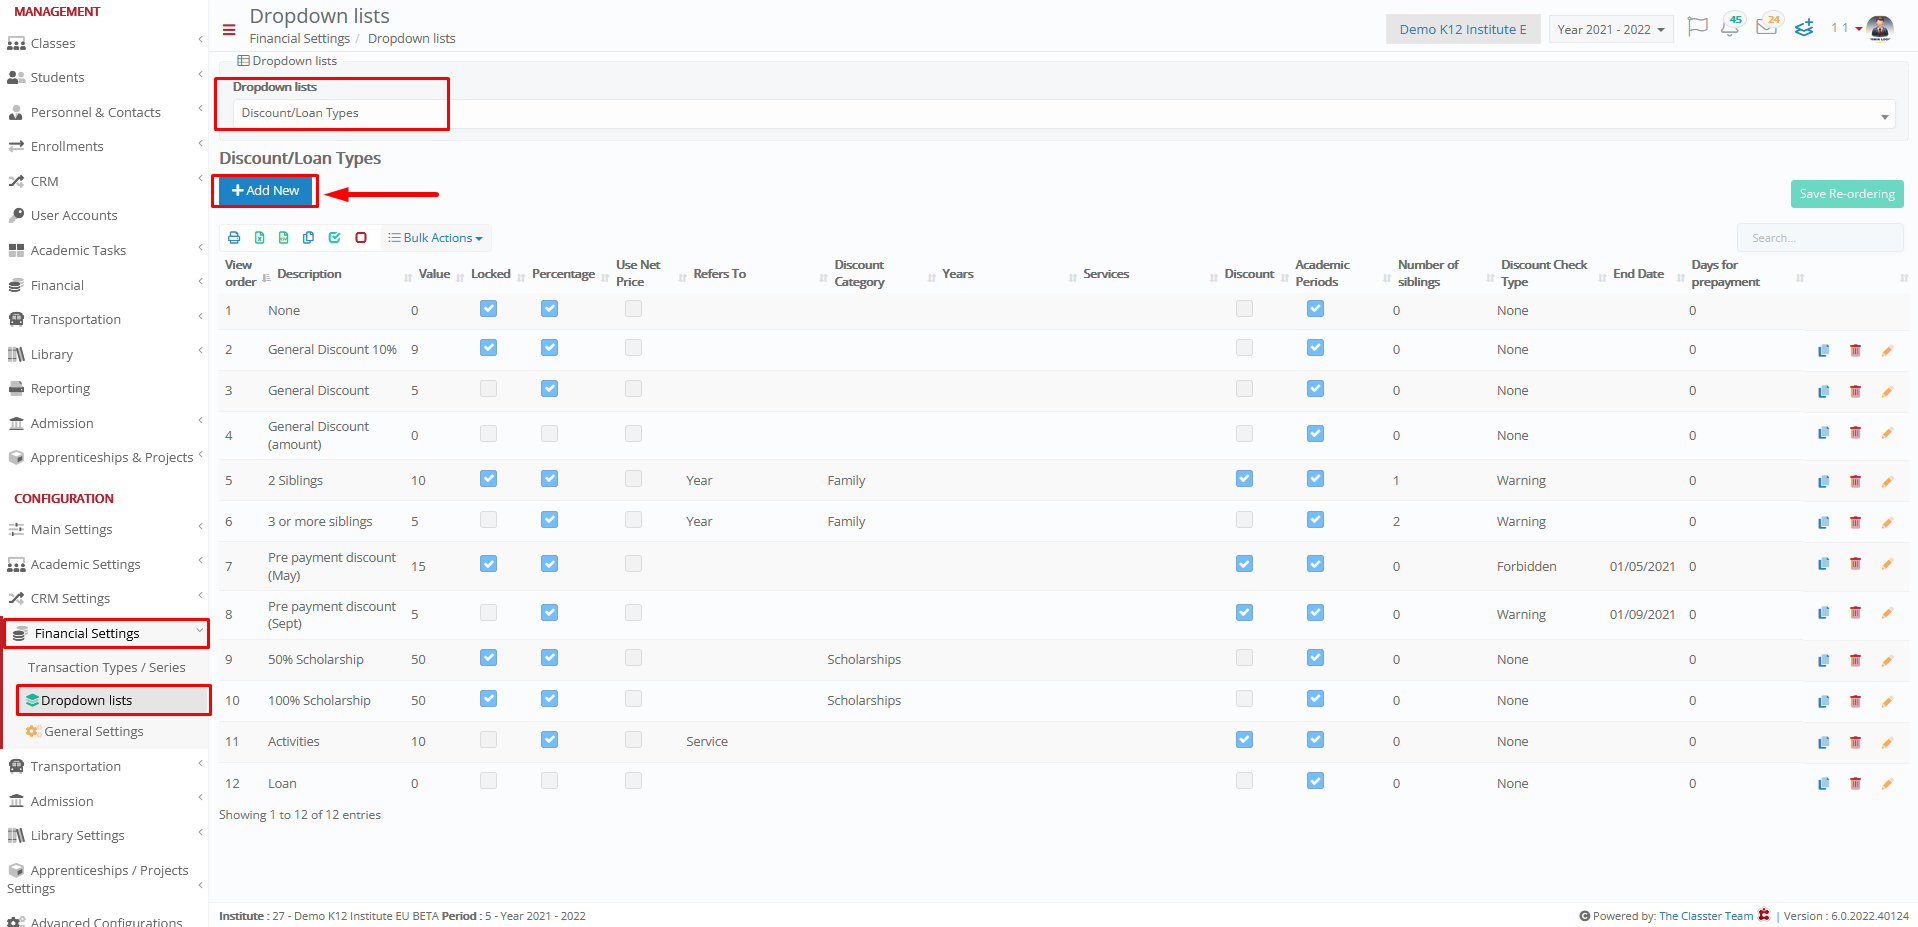Delete the General Discount 10% row
The image size is (1918, 927).
[1855, 351]
